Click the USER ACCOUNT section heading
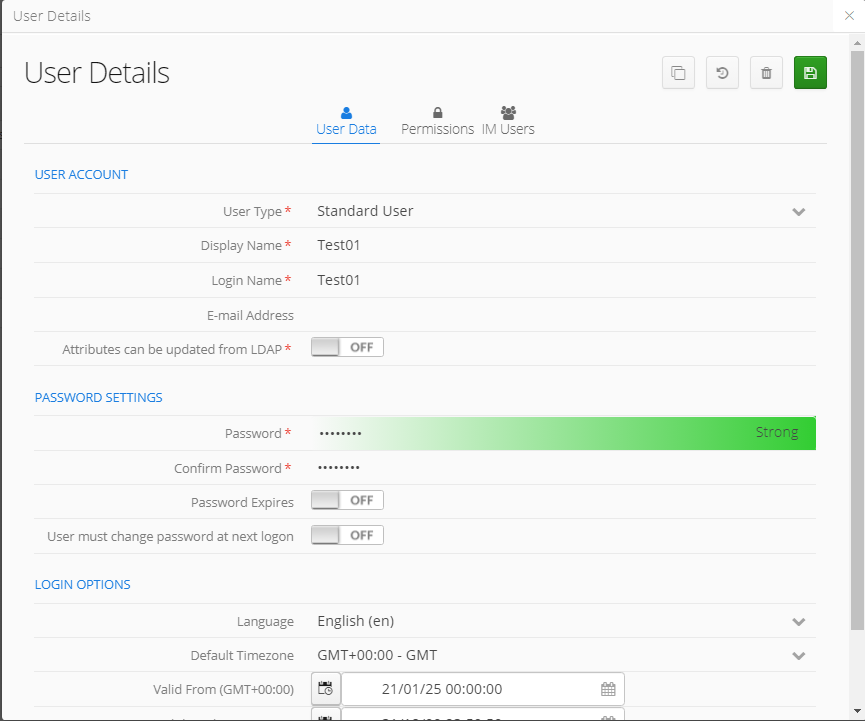This screenshot has height=721, width=865. click(81, 174)
